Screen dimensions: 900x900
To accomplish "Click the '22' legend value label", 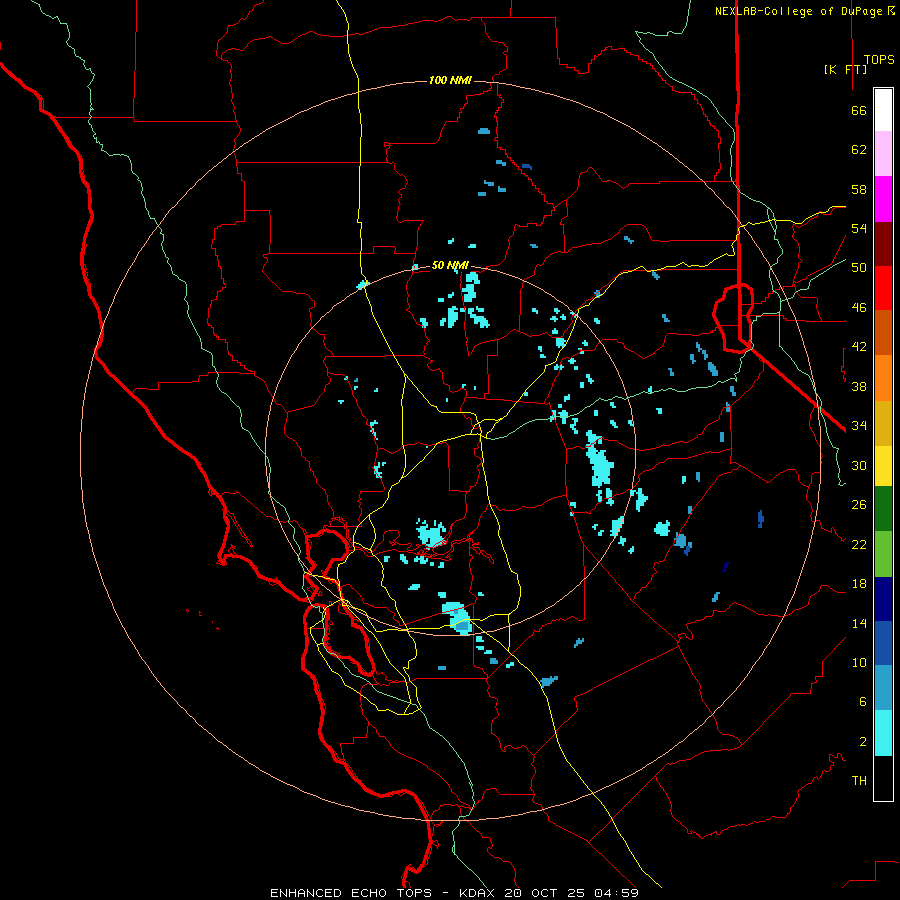I will pyautogui.click(x=859, y=545).
